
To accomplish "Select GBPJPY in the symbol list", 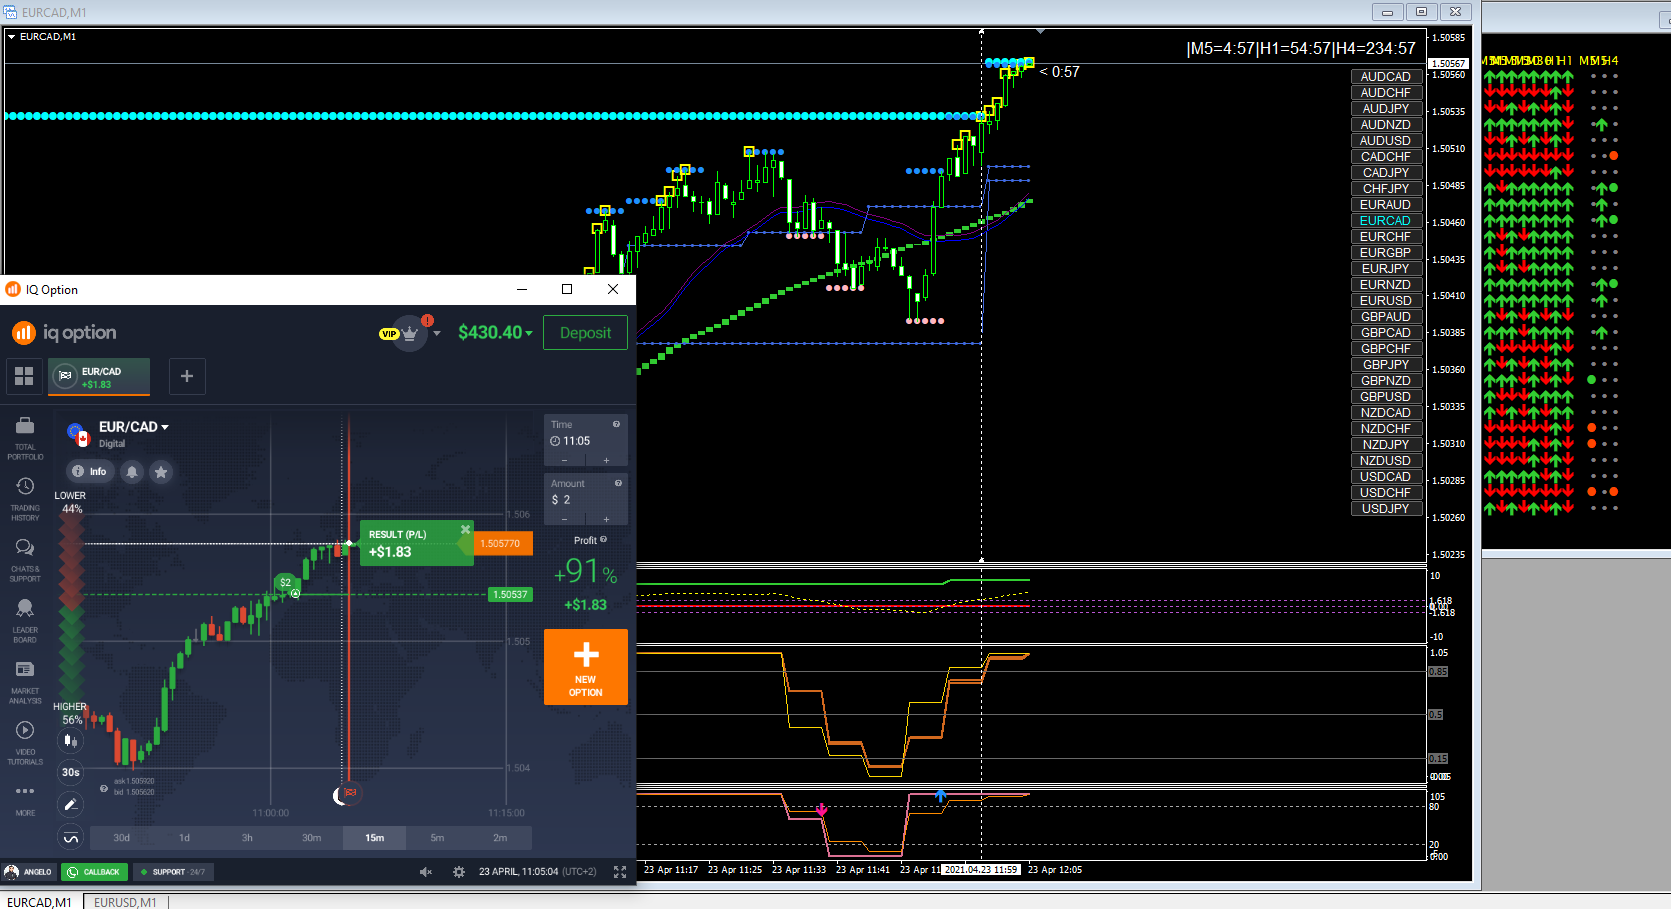I will tap(1386, 365).
